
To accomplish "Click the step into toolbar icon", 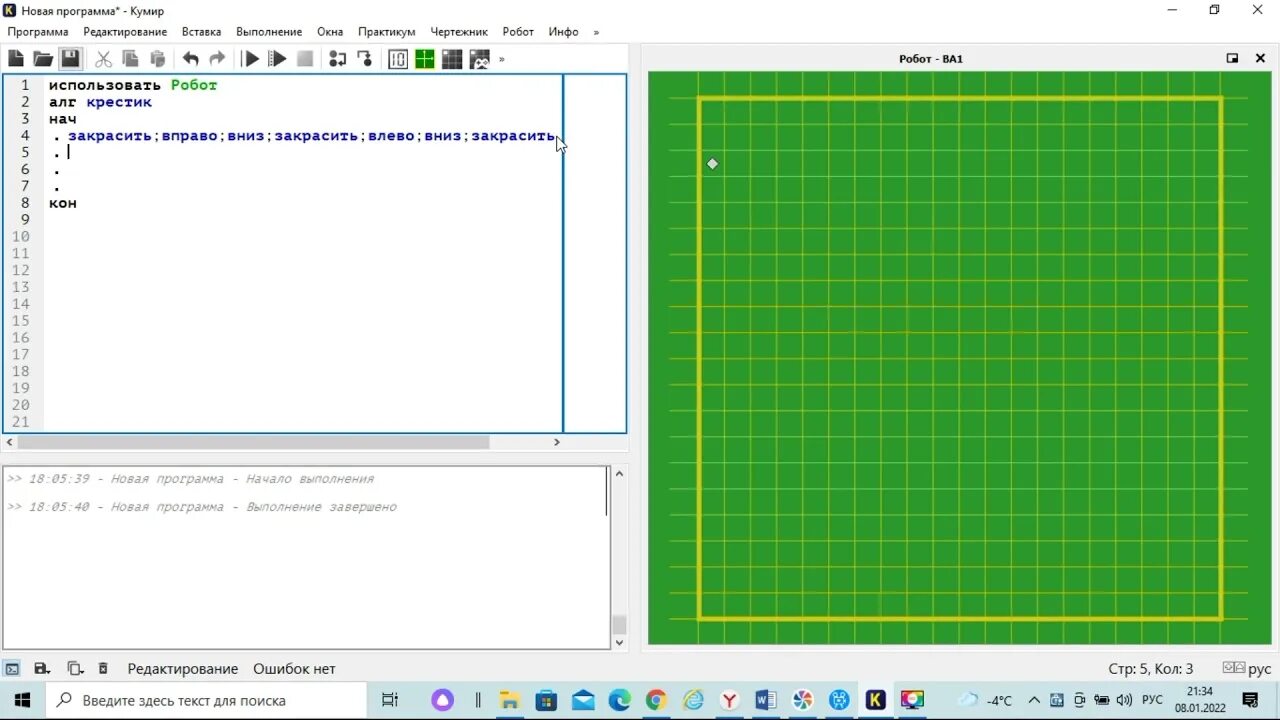I will click(338, 59).
